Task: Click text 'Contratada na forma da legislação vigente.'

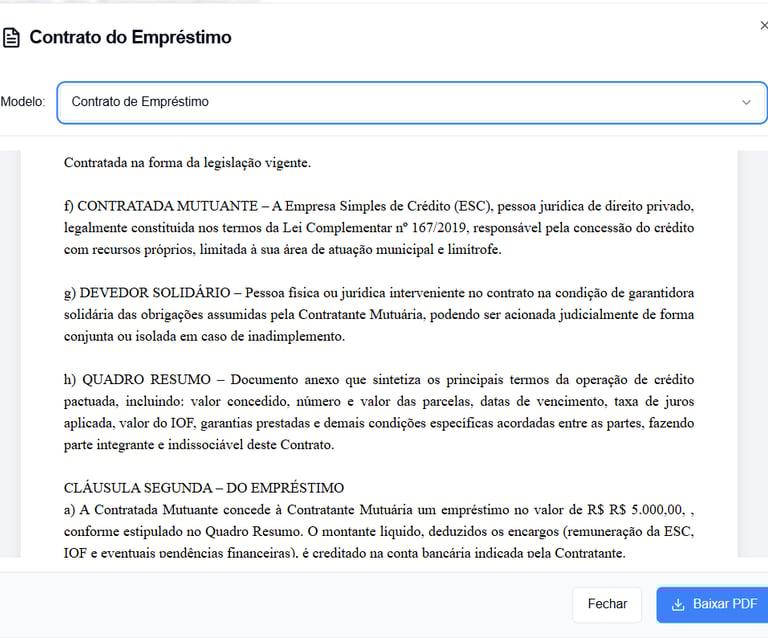Action: [187, 163]
